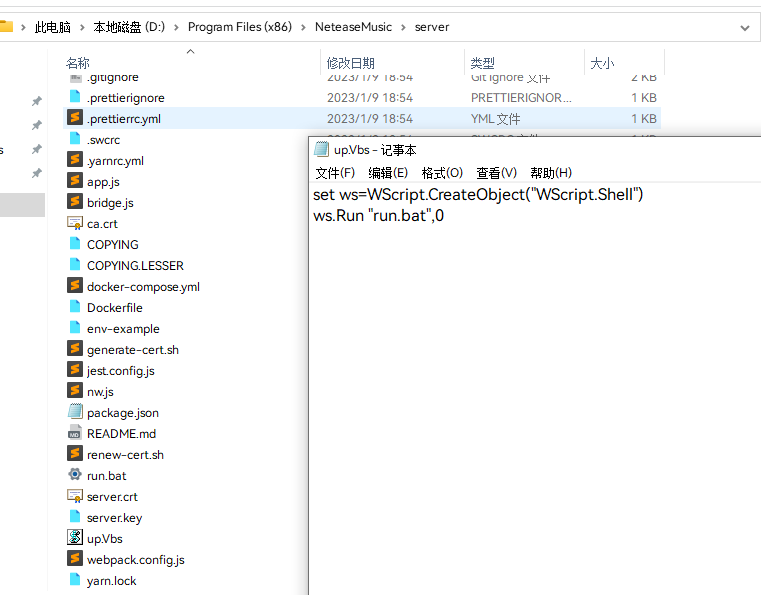This screenshot has height=595, width=761.
Task: Click the ca.crt certificate icon
Action: point(75,223)
